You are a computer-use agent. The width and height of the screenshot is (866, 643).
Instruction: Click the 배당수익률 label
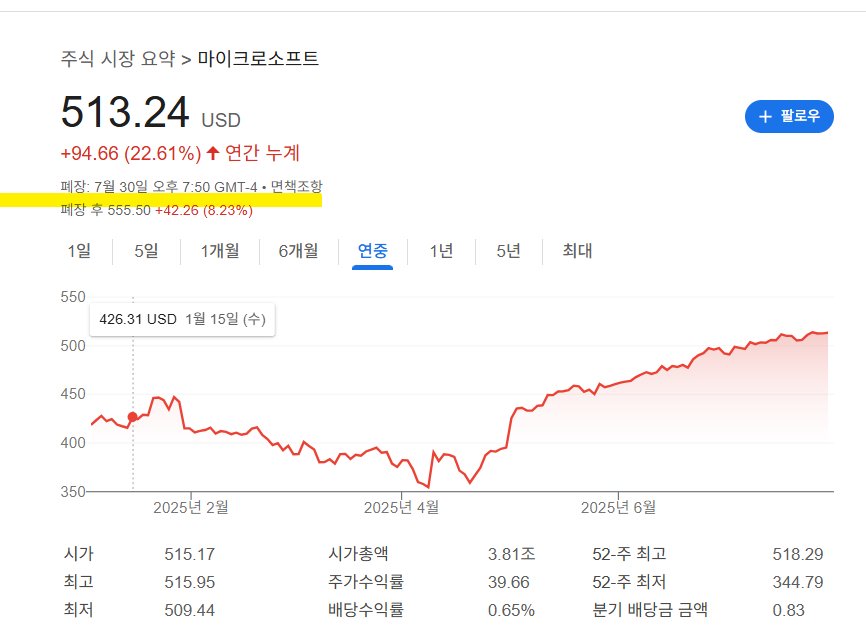point(366,610)
